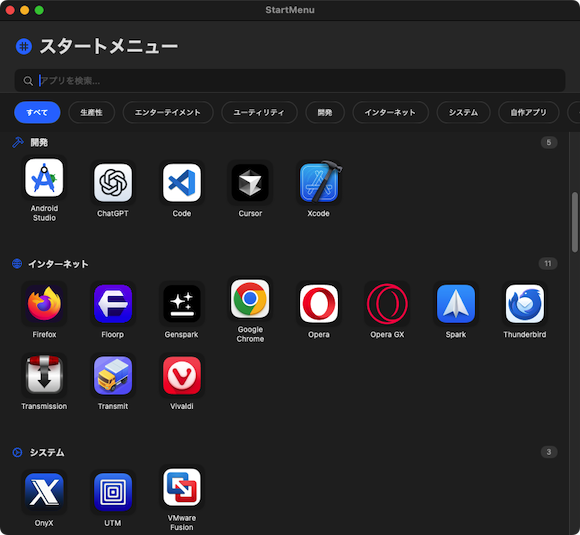
Task: Switch to エンターテイメント category
Action: coord(168,112)
